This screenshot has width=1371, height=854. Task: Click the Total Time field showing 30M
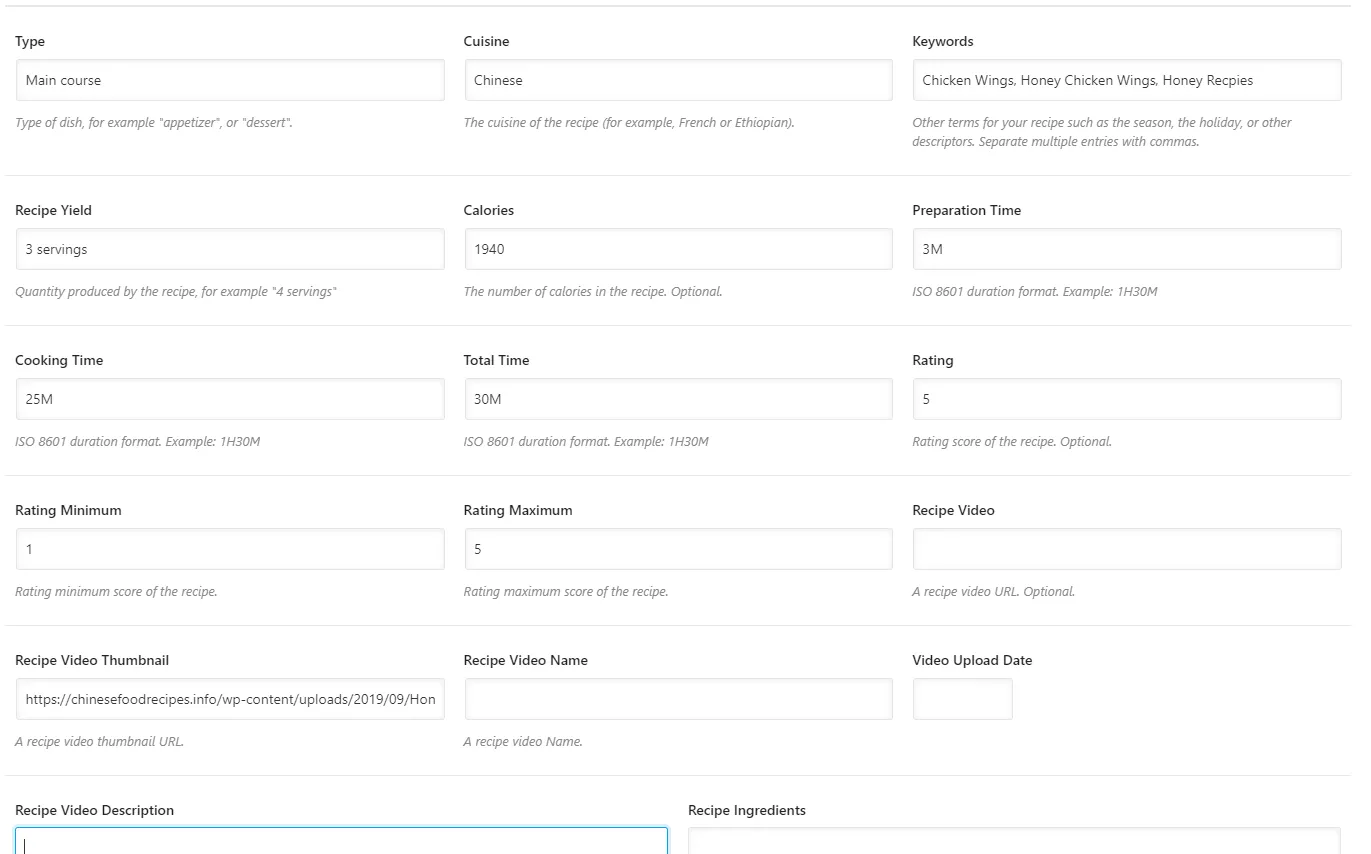(x=678, y=399)
